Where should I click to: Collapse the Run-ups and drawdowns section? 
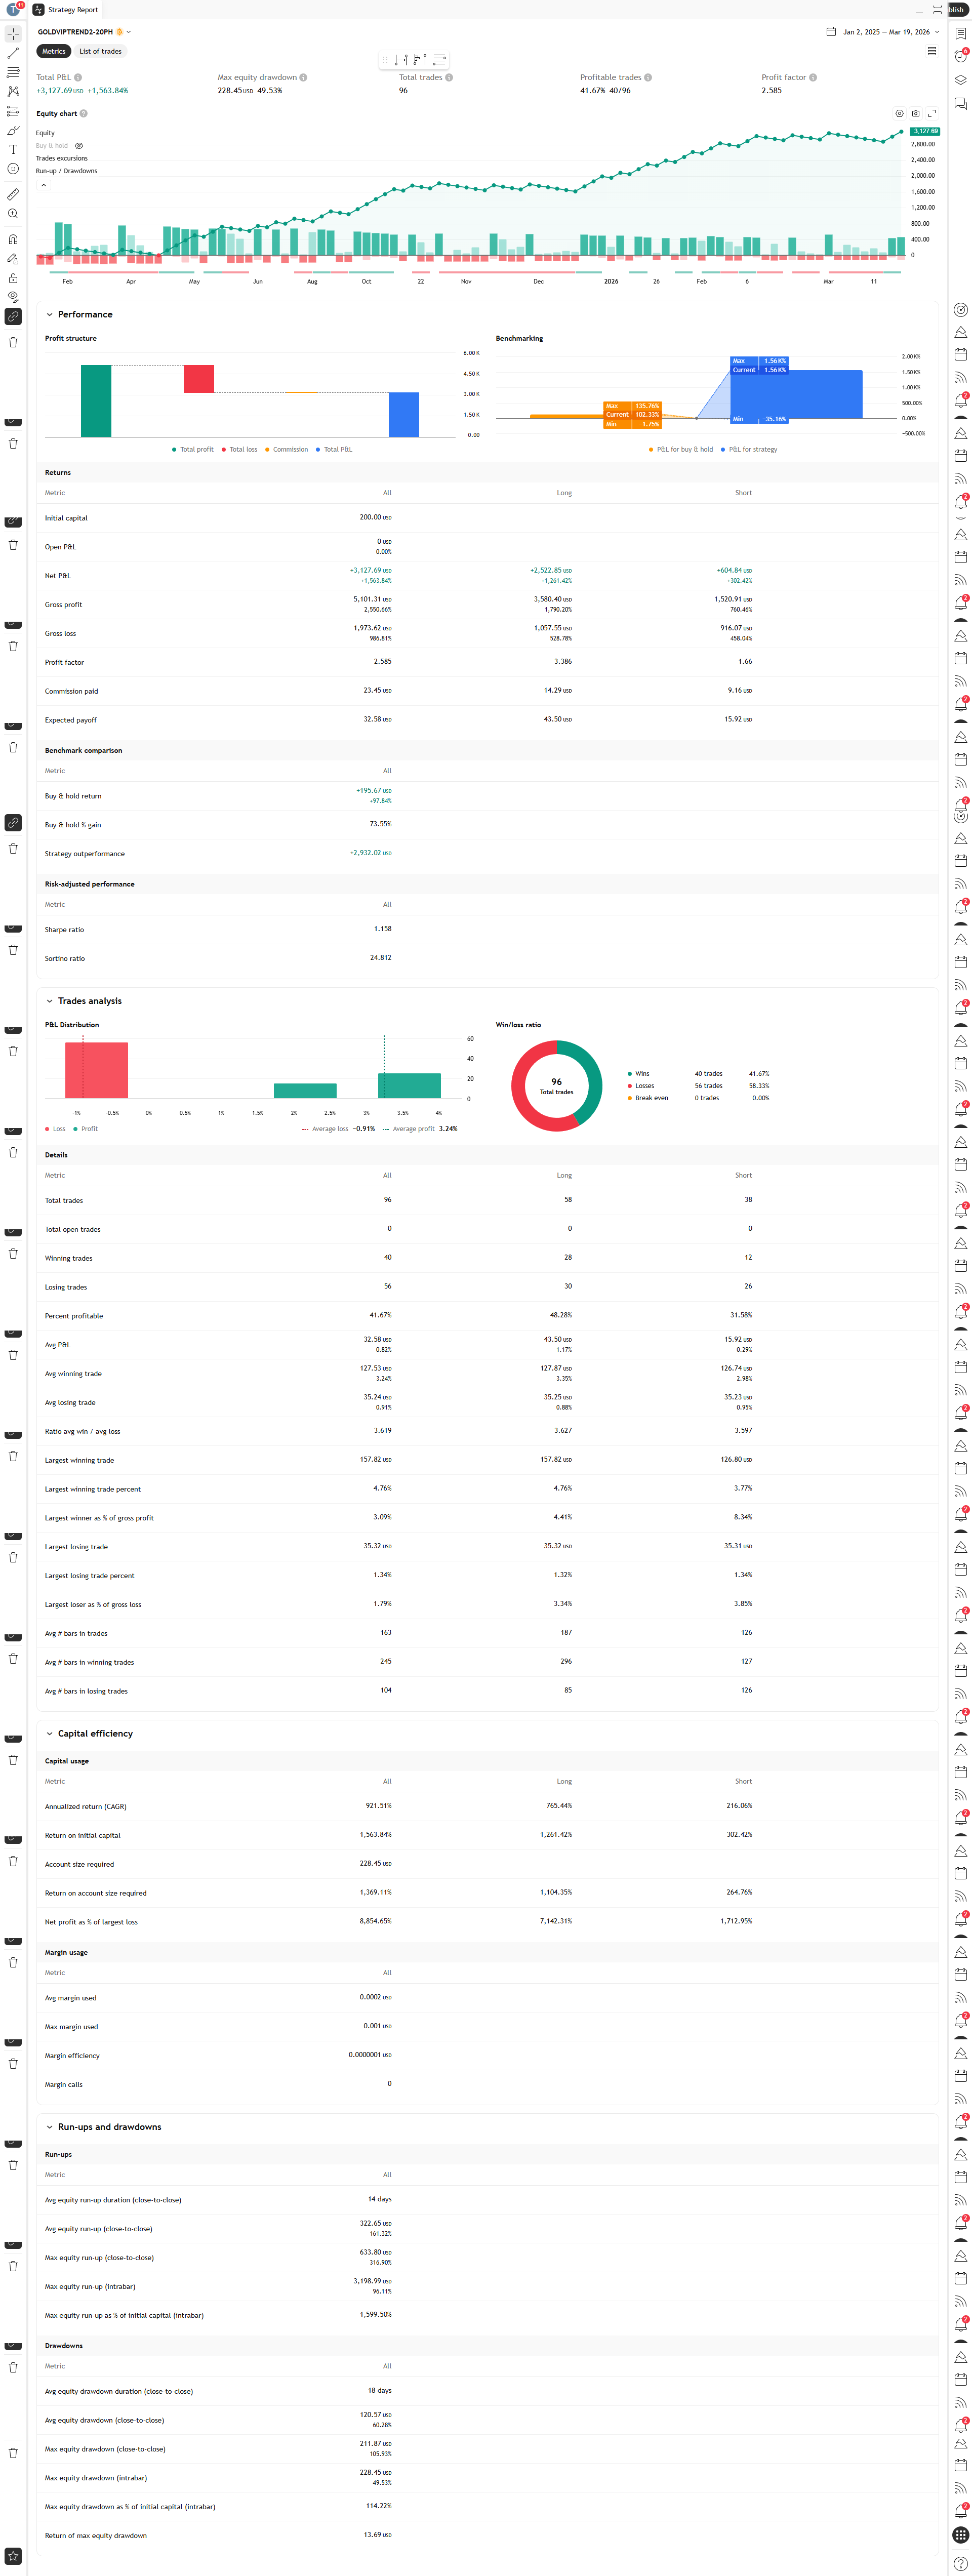tap(49, 2127)
